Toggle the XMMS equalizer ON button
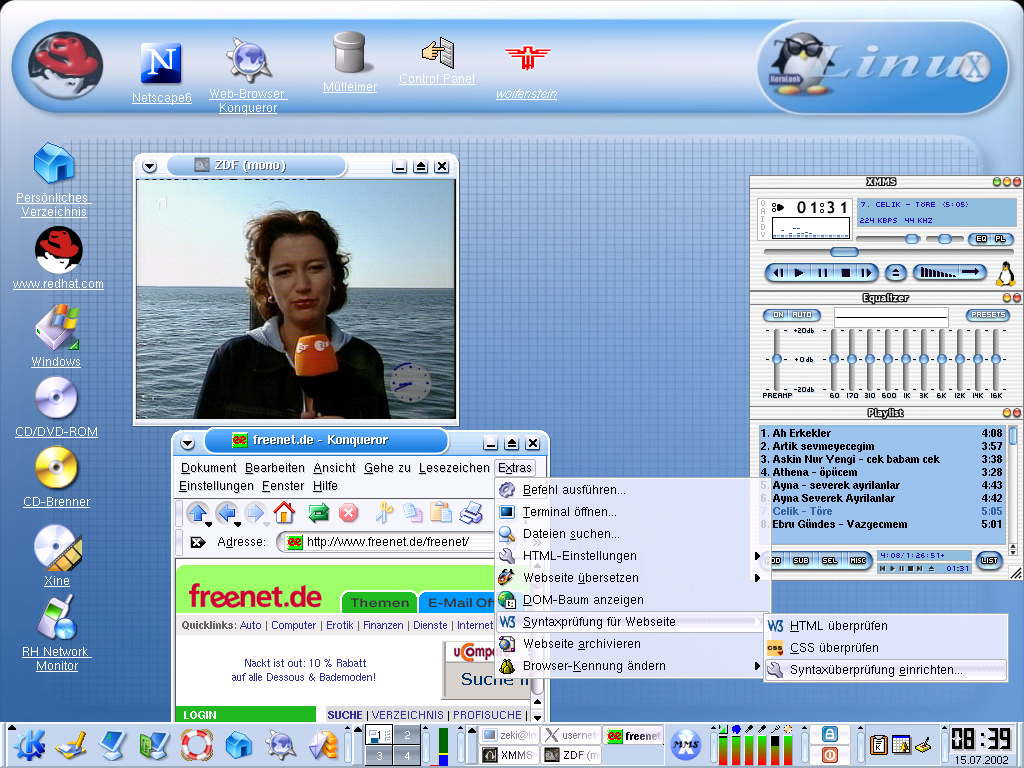The image size is (1024, 768). [778, 315]
